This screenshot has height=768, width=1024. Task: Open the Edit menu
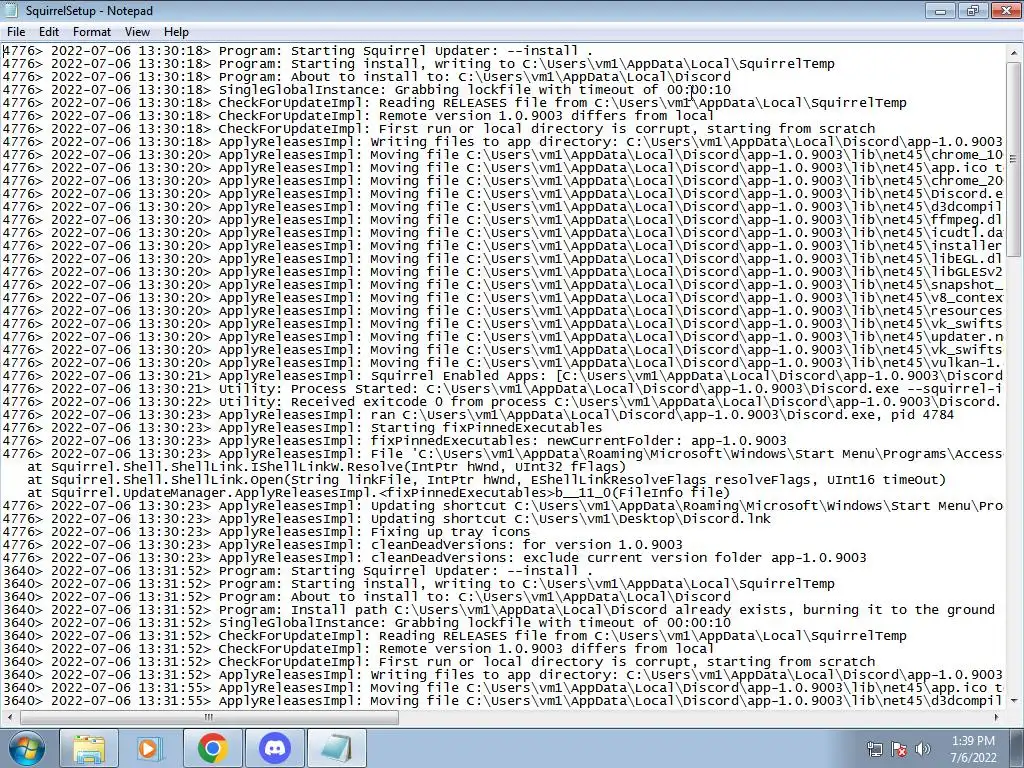click(x=48, y=31)
